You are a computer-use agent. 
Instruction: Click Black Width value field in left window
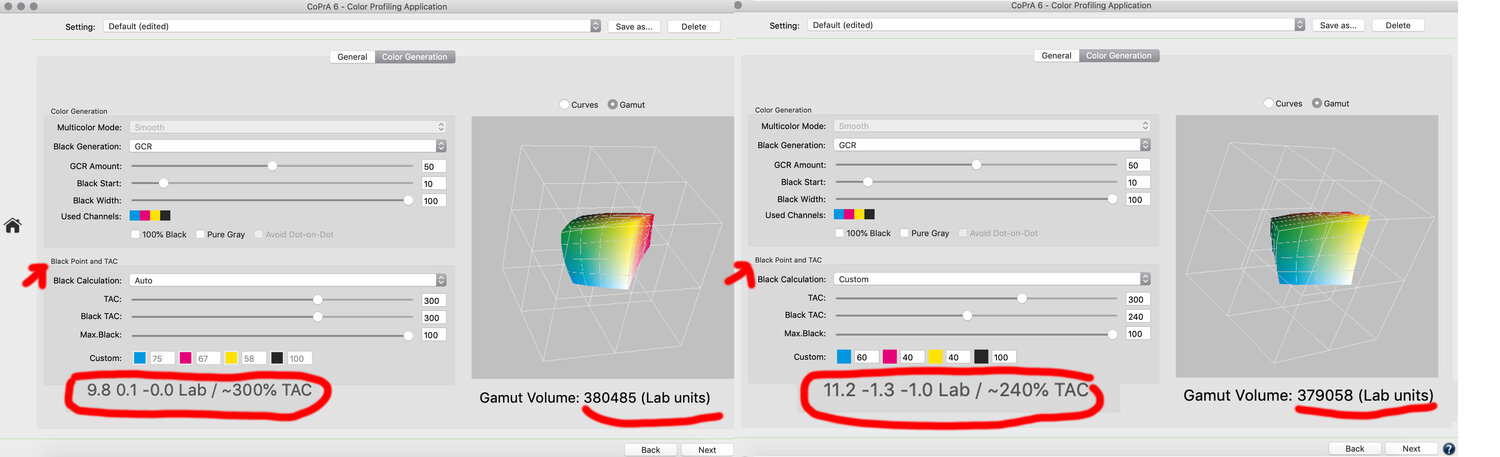[x=433, y=200]
